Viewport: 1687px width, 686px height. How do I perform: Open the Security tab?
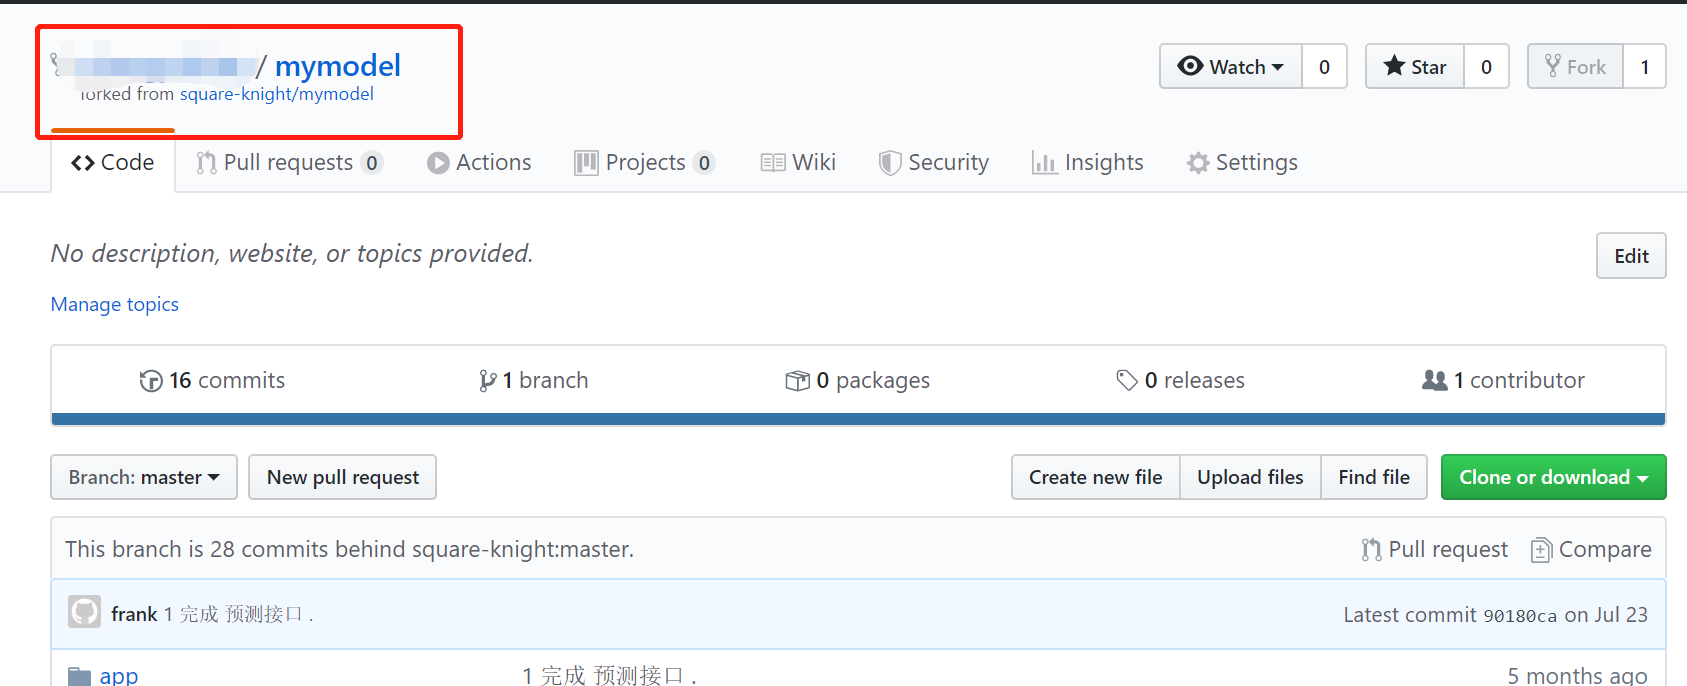[x=934, y=162]
